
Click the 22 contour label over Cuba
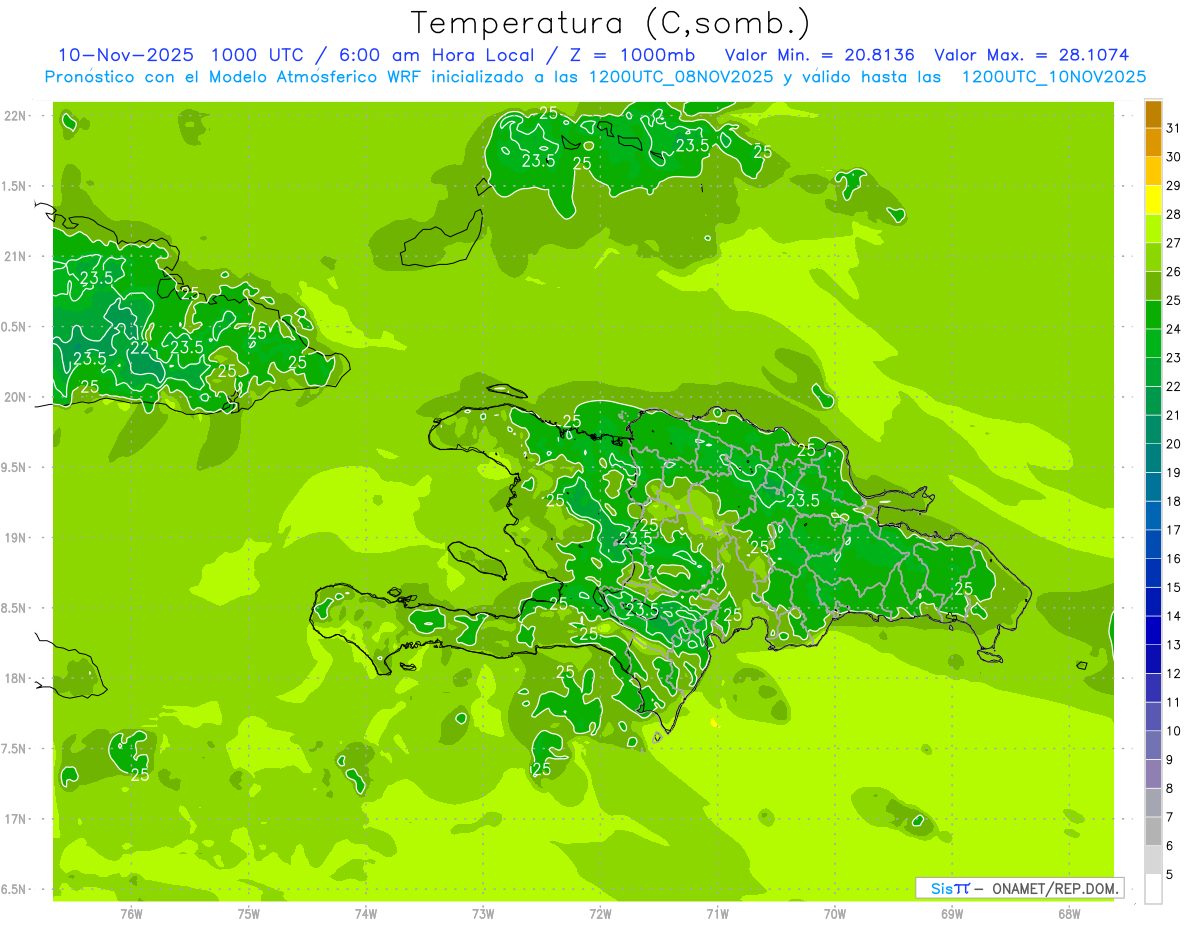[141, 347]
